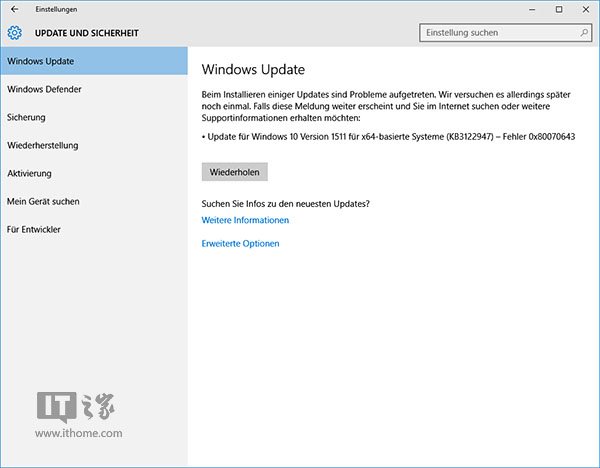Open the Windows Defender section
Image resolution: width=600 pixels, height=468 pixels.
[x=44, y=90]
